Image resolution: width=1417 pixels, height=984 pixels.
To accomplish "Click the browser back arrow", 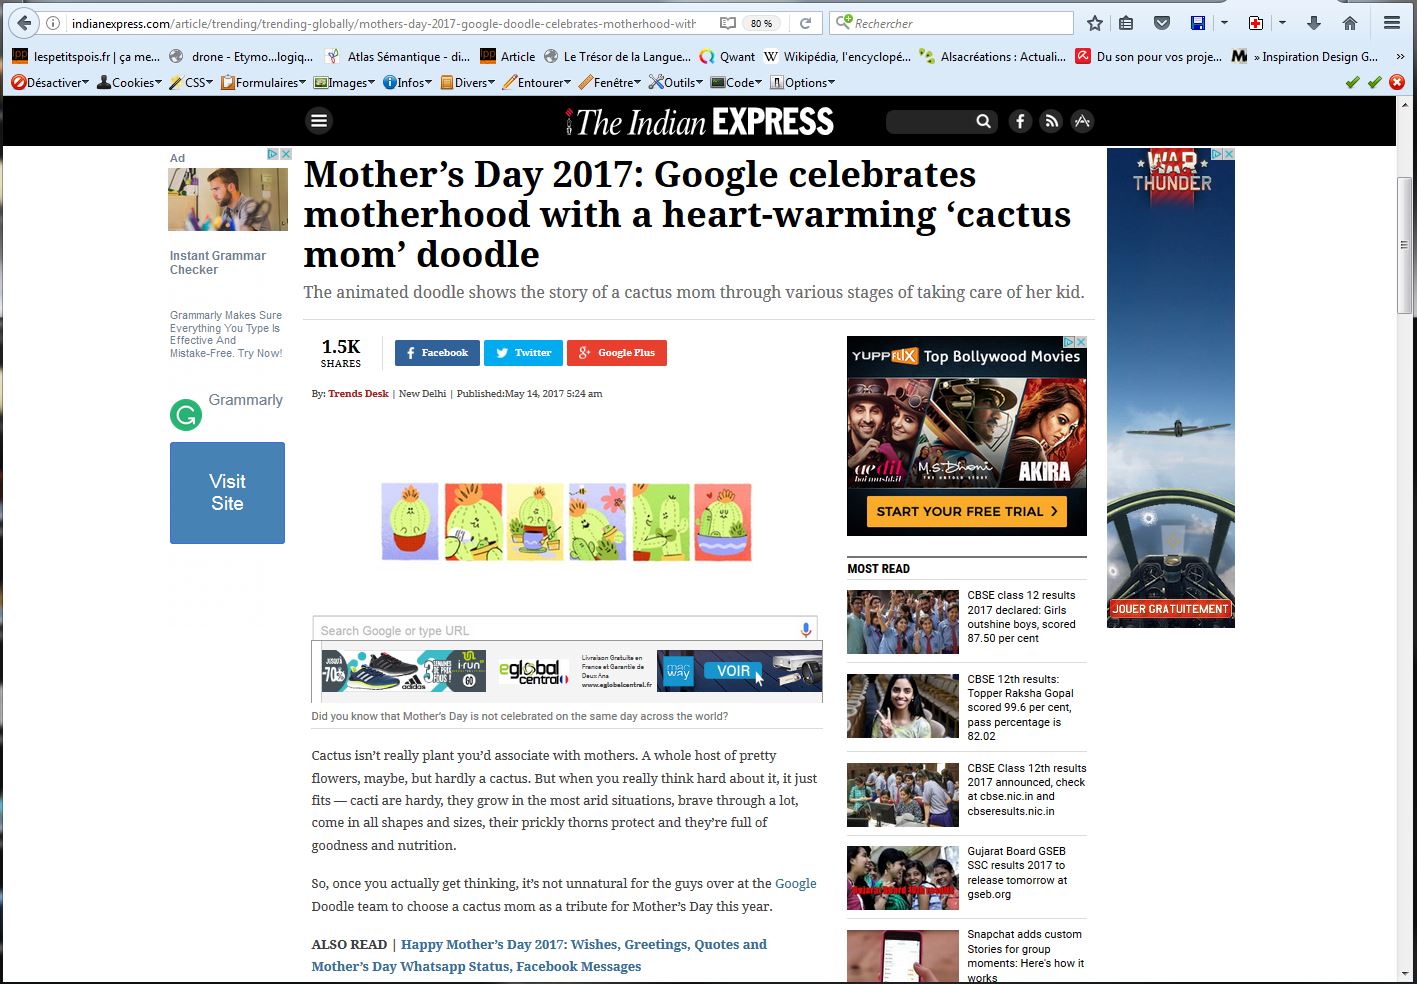I will [x=24, y=23].
